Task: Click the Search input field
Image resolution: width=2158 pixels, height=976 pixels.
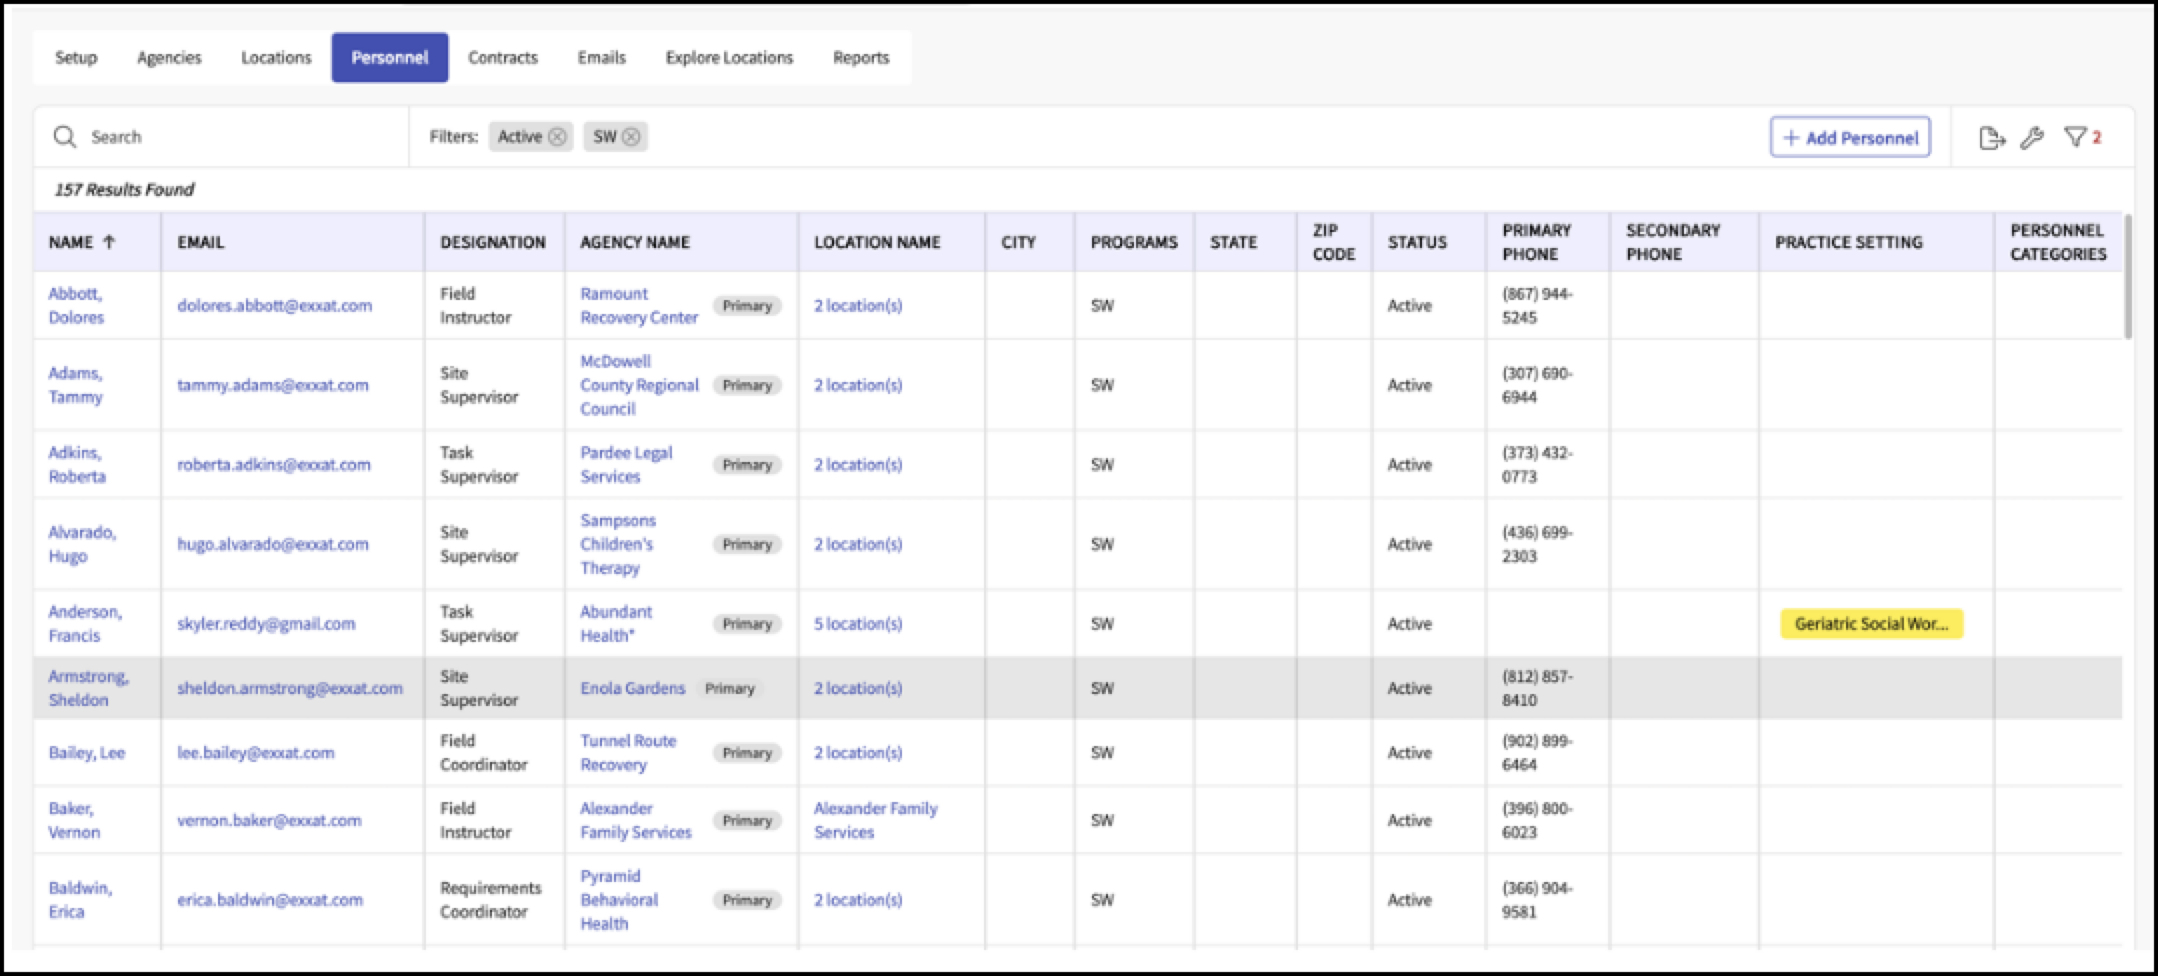Action: (240, 137)
